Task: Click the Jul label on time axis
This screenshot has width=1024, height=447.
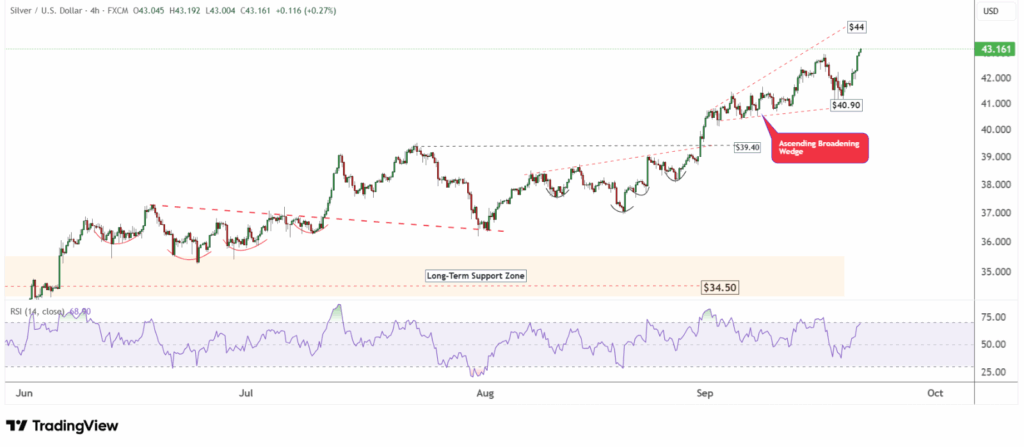Action: pos(246,394)
